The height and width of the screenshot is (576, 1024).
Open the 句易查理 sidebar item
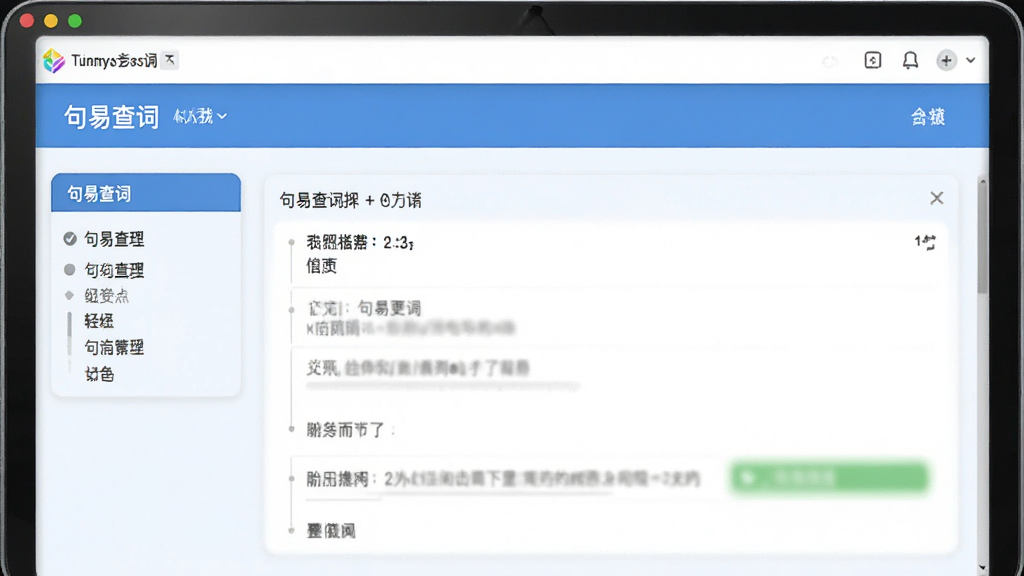114,239
